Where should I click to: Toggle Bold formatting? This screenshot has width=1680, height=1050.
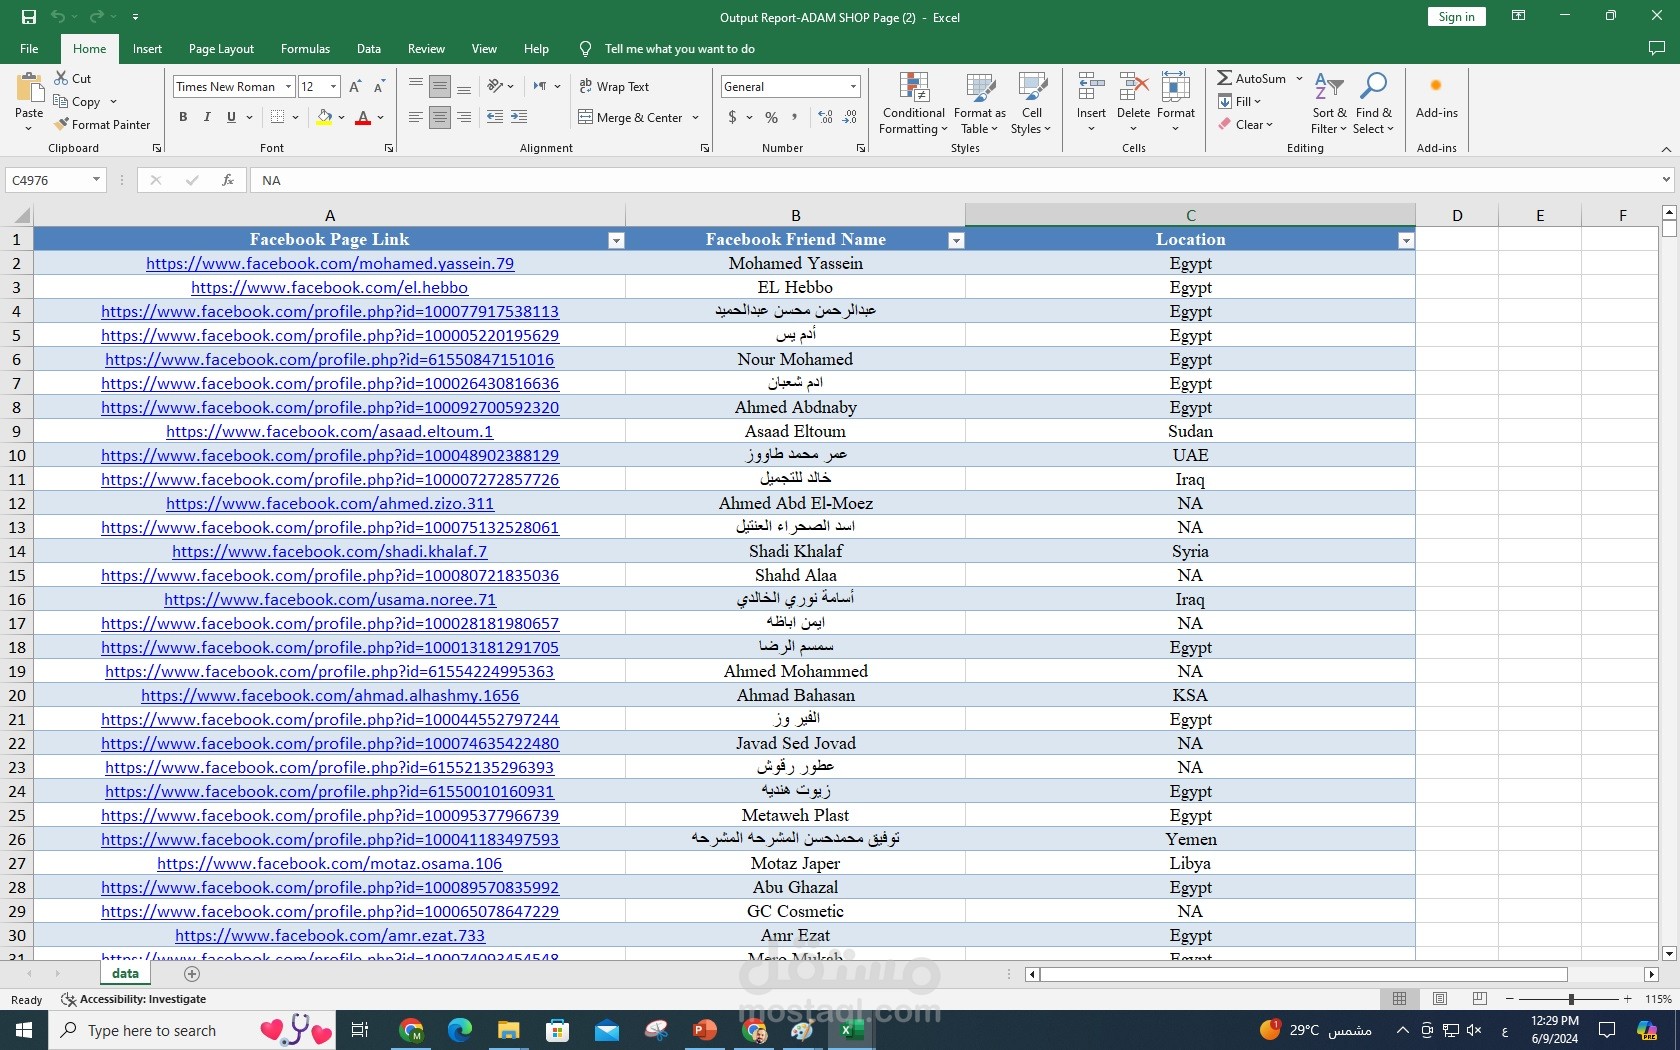tap(183, 118)
